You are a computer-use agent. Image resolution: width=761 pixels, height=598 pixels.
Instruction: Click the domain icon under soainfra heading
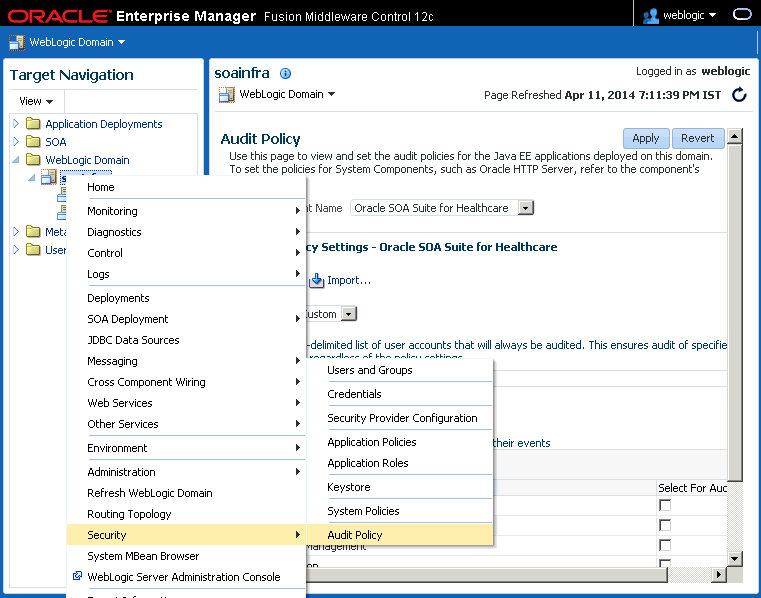[227, 95]
